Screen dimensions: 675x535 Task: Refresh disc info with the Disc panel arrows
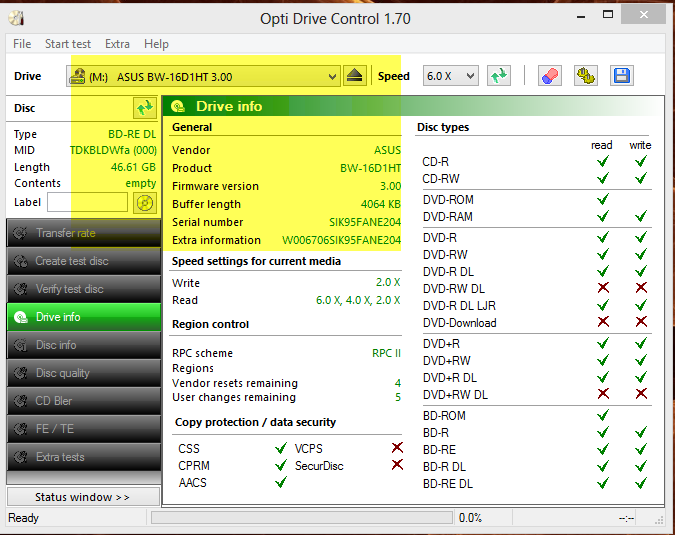pyautogui.click(x=145, y=108)
